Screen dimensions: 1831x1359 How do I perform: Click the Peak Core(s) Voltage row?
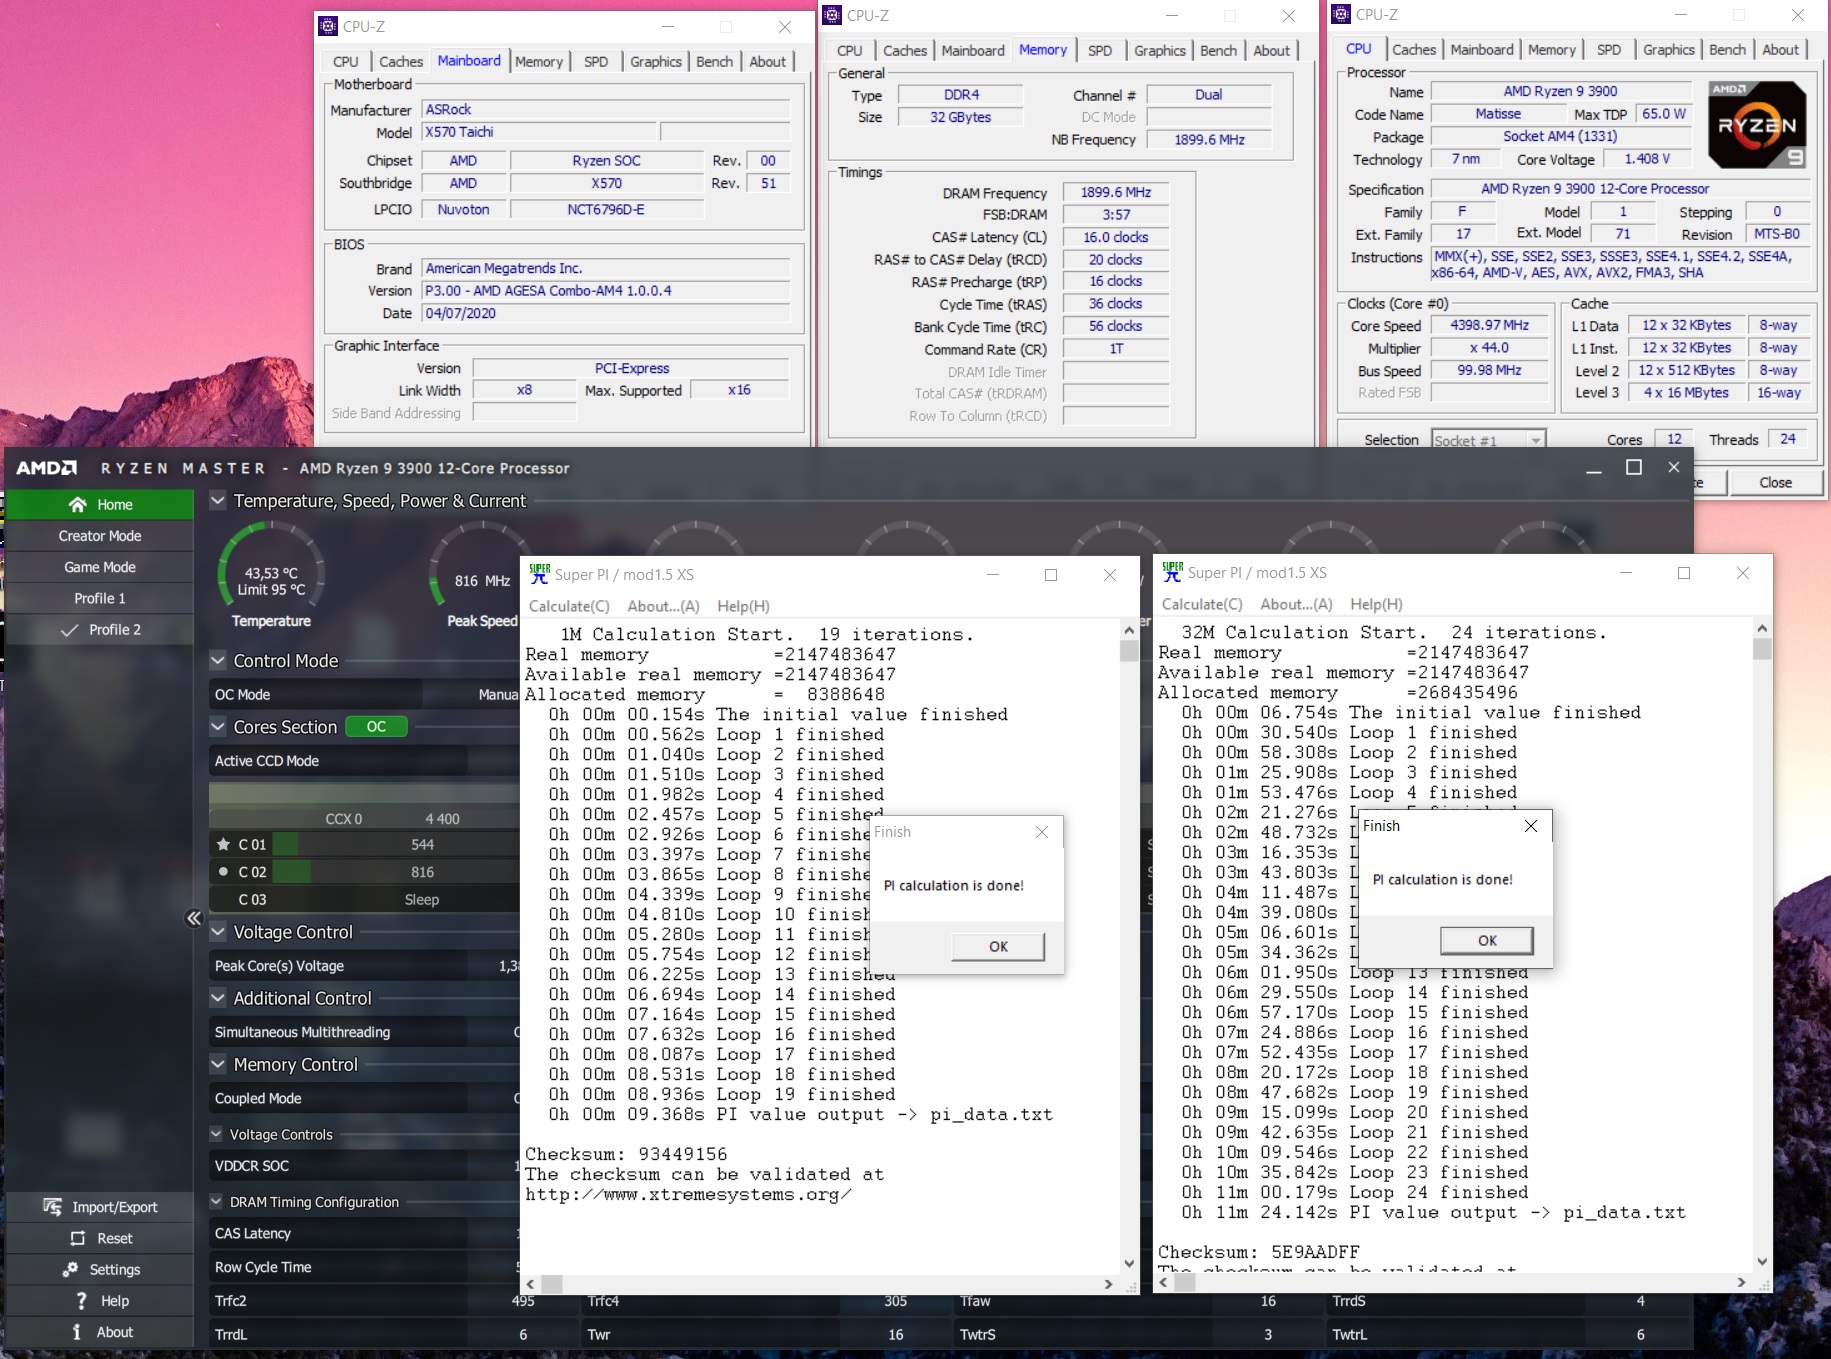point(365,966)
